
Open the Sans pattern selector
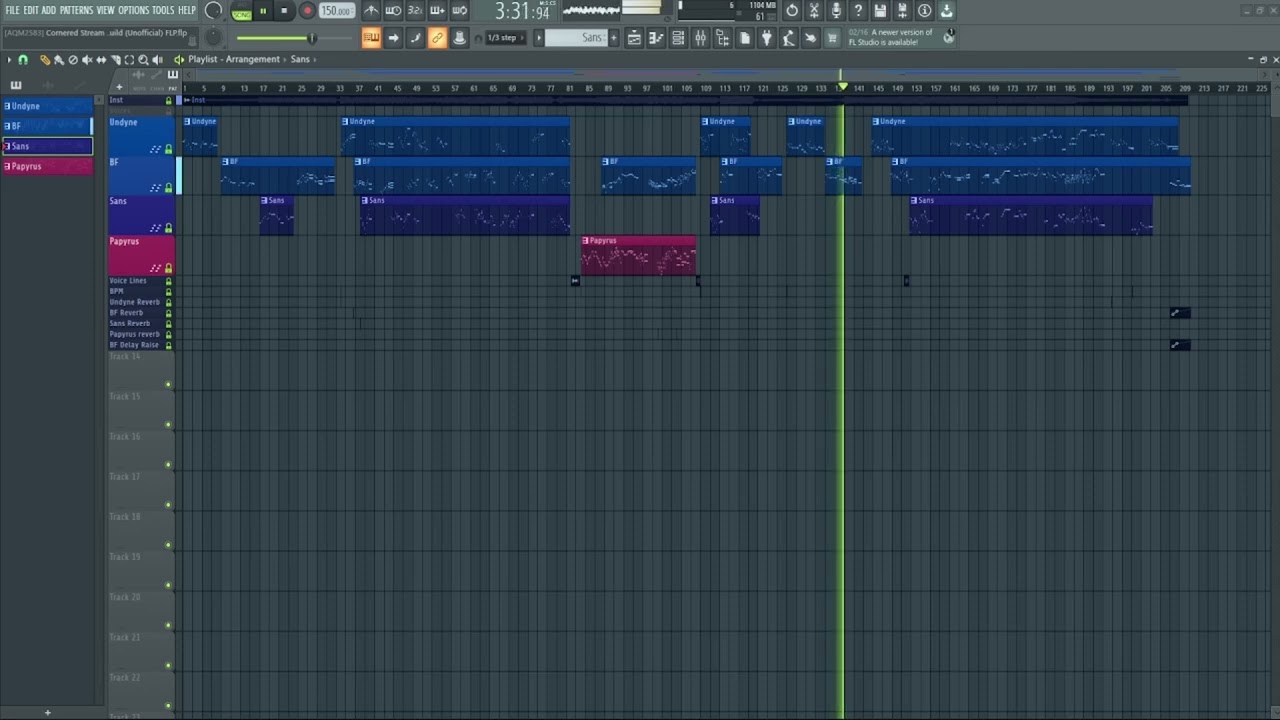[x=577, y=38]
